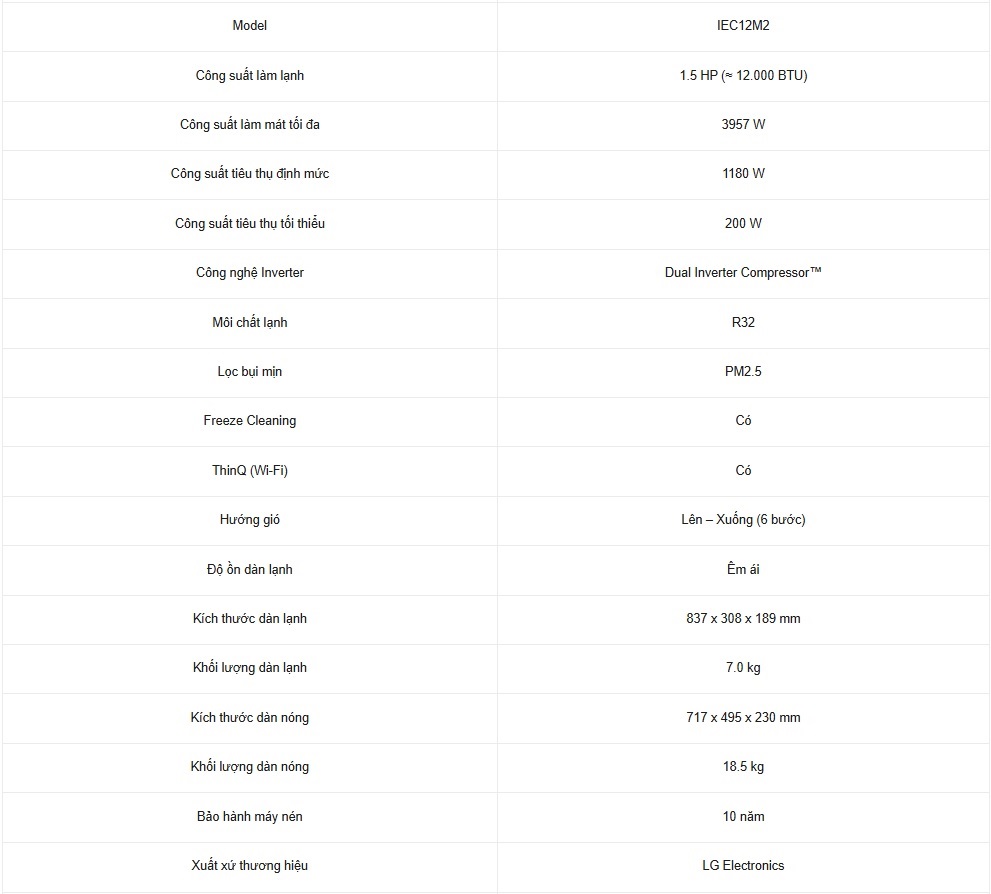
Task: Select the 3957 W max cooling value
Action: coord(743,124)
